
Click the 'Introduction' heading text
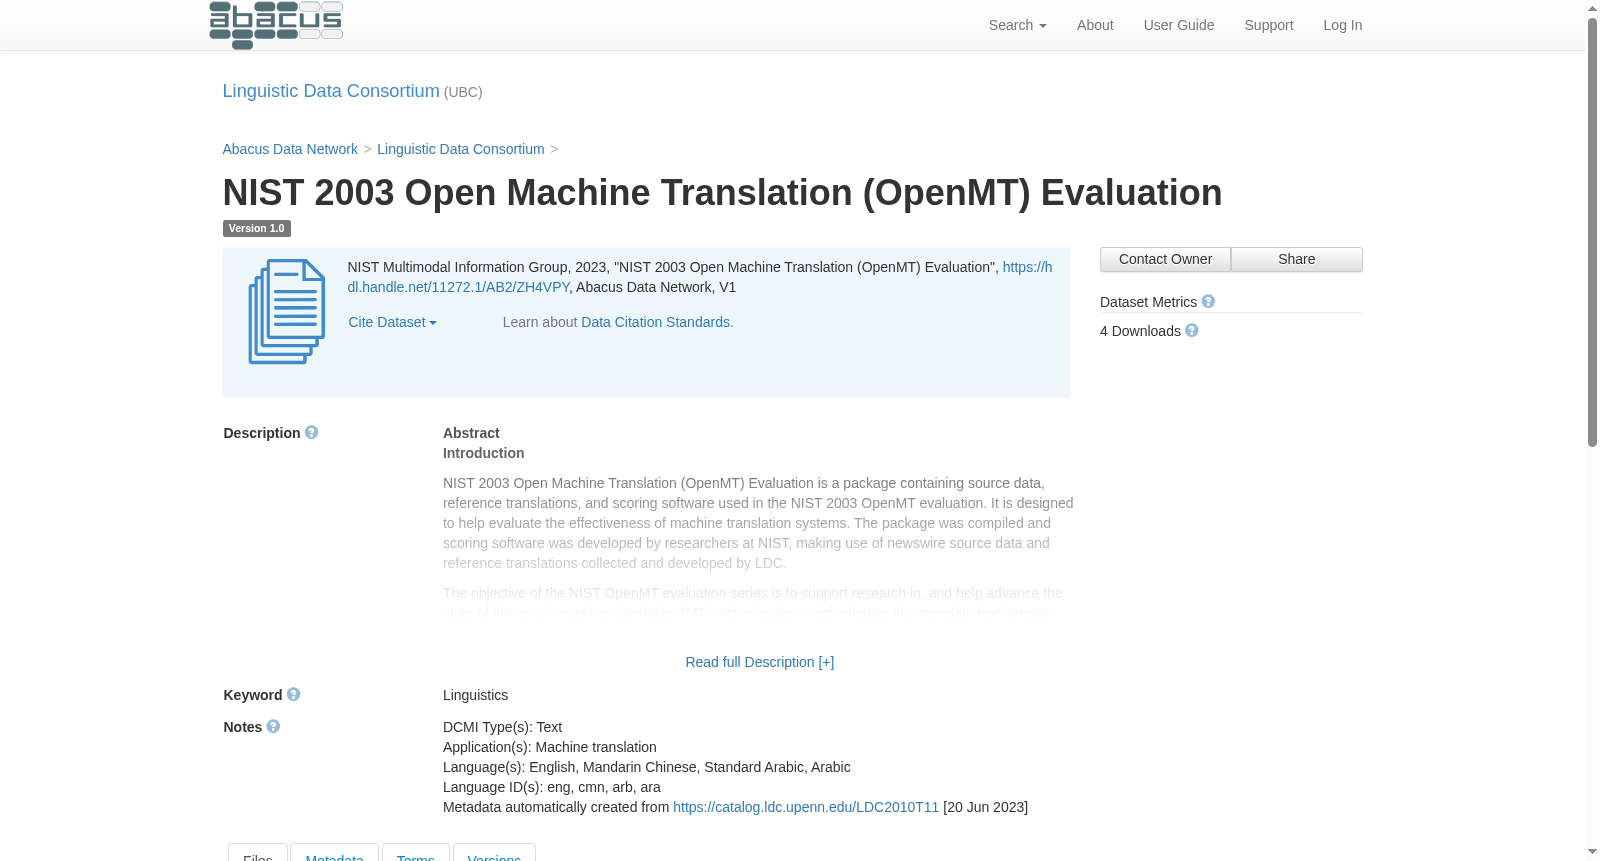(483, 453)
